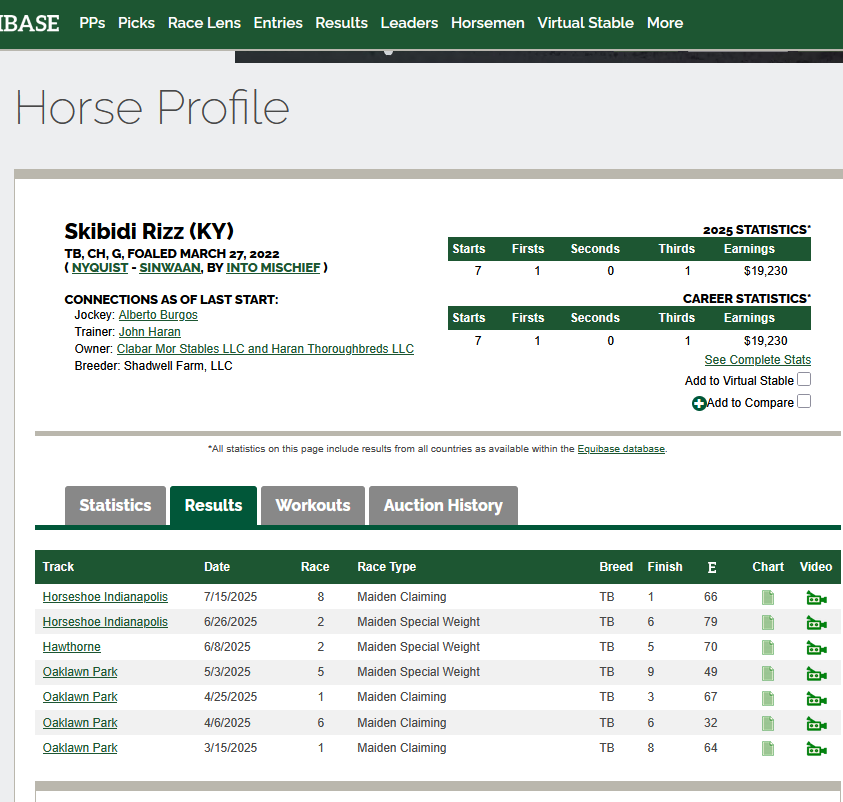Click the CAREER STATISTICS heading
Screen dimensions: 843x802
(747, 299)
